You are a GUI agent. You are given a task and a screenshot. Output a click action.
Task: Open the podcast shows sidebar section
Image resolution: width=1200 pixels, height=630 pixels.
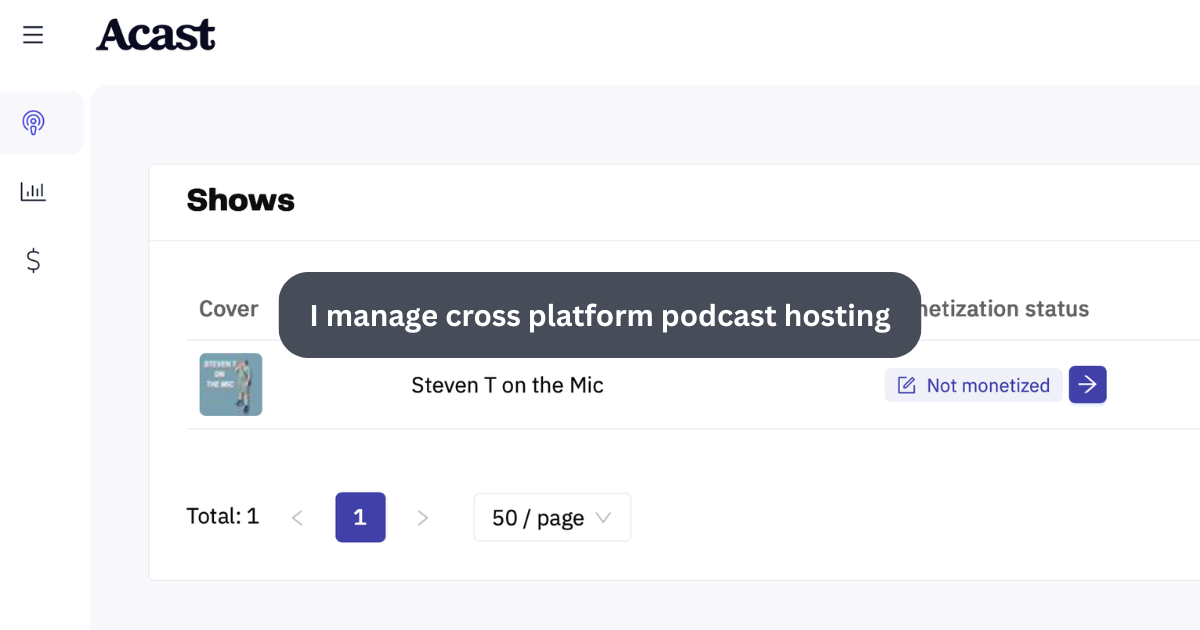33,123
